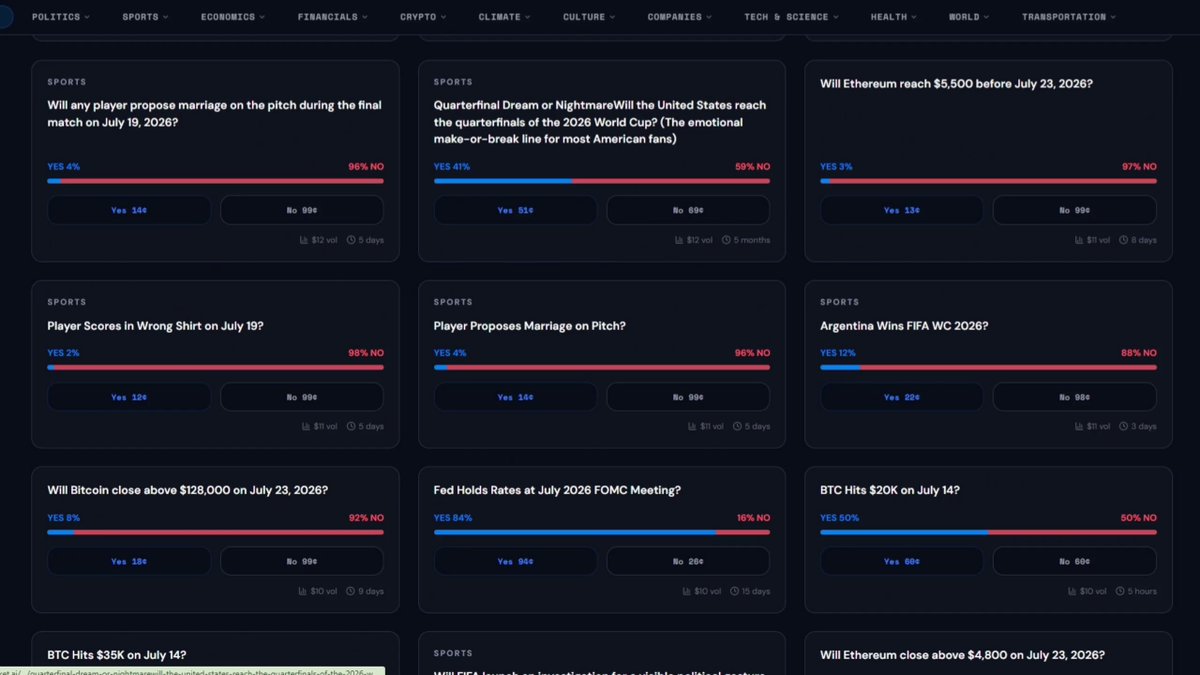Expand the Politics category dropdown

61,17
